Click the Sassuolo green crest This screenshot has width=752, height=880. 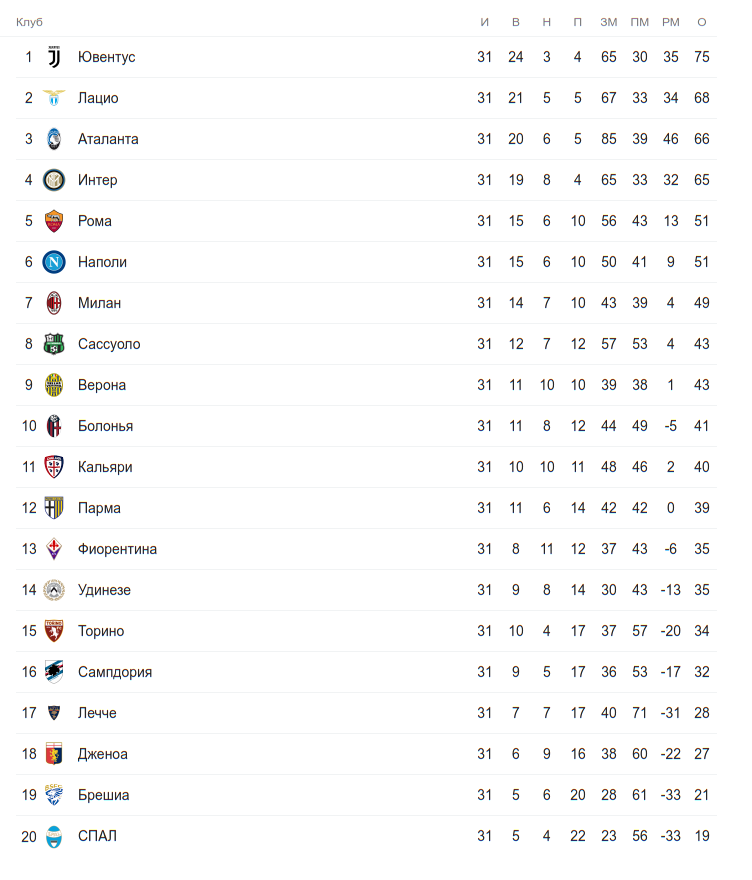tap(54, 344)
